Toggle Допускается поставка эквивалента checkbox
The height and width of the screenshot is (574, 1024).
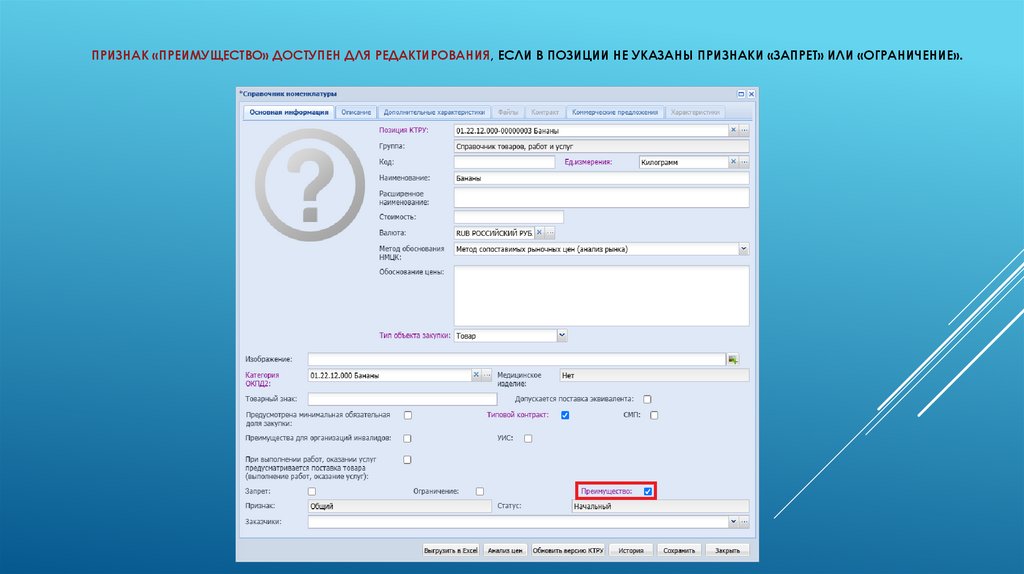[x=647, y=399]
